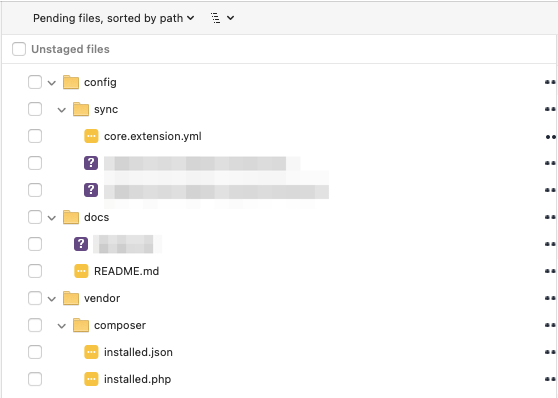Select the installed.php file entry
Screen dimensions: 558x398
[x=137, y=379]
